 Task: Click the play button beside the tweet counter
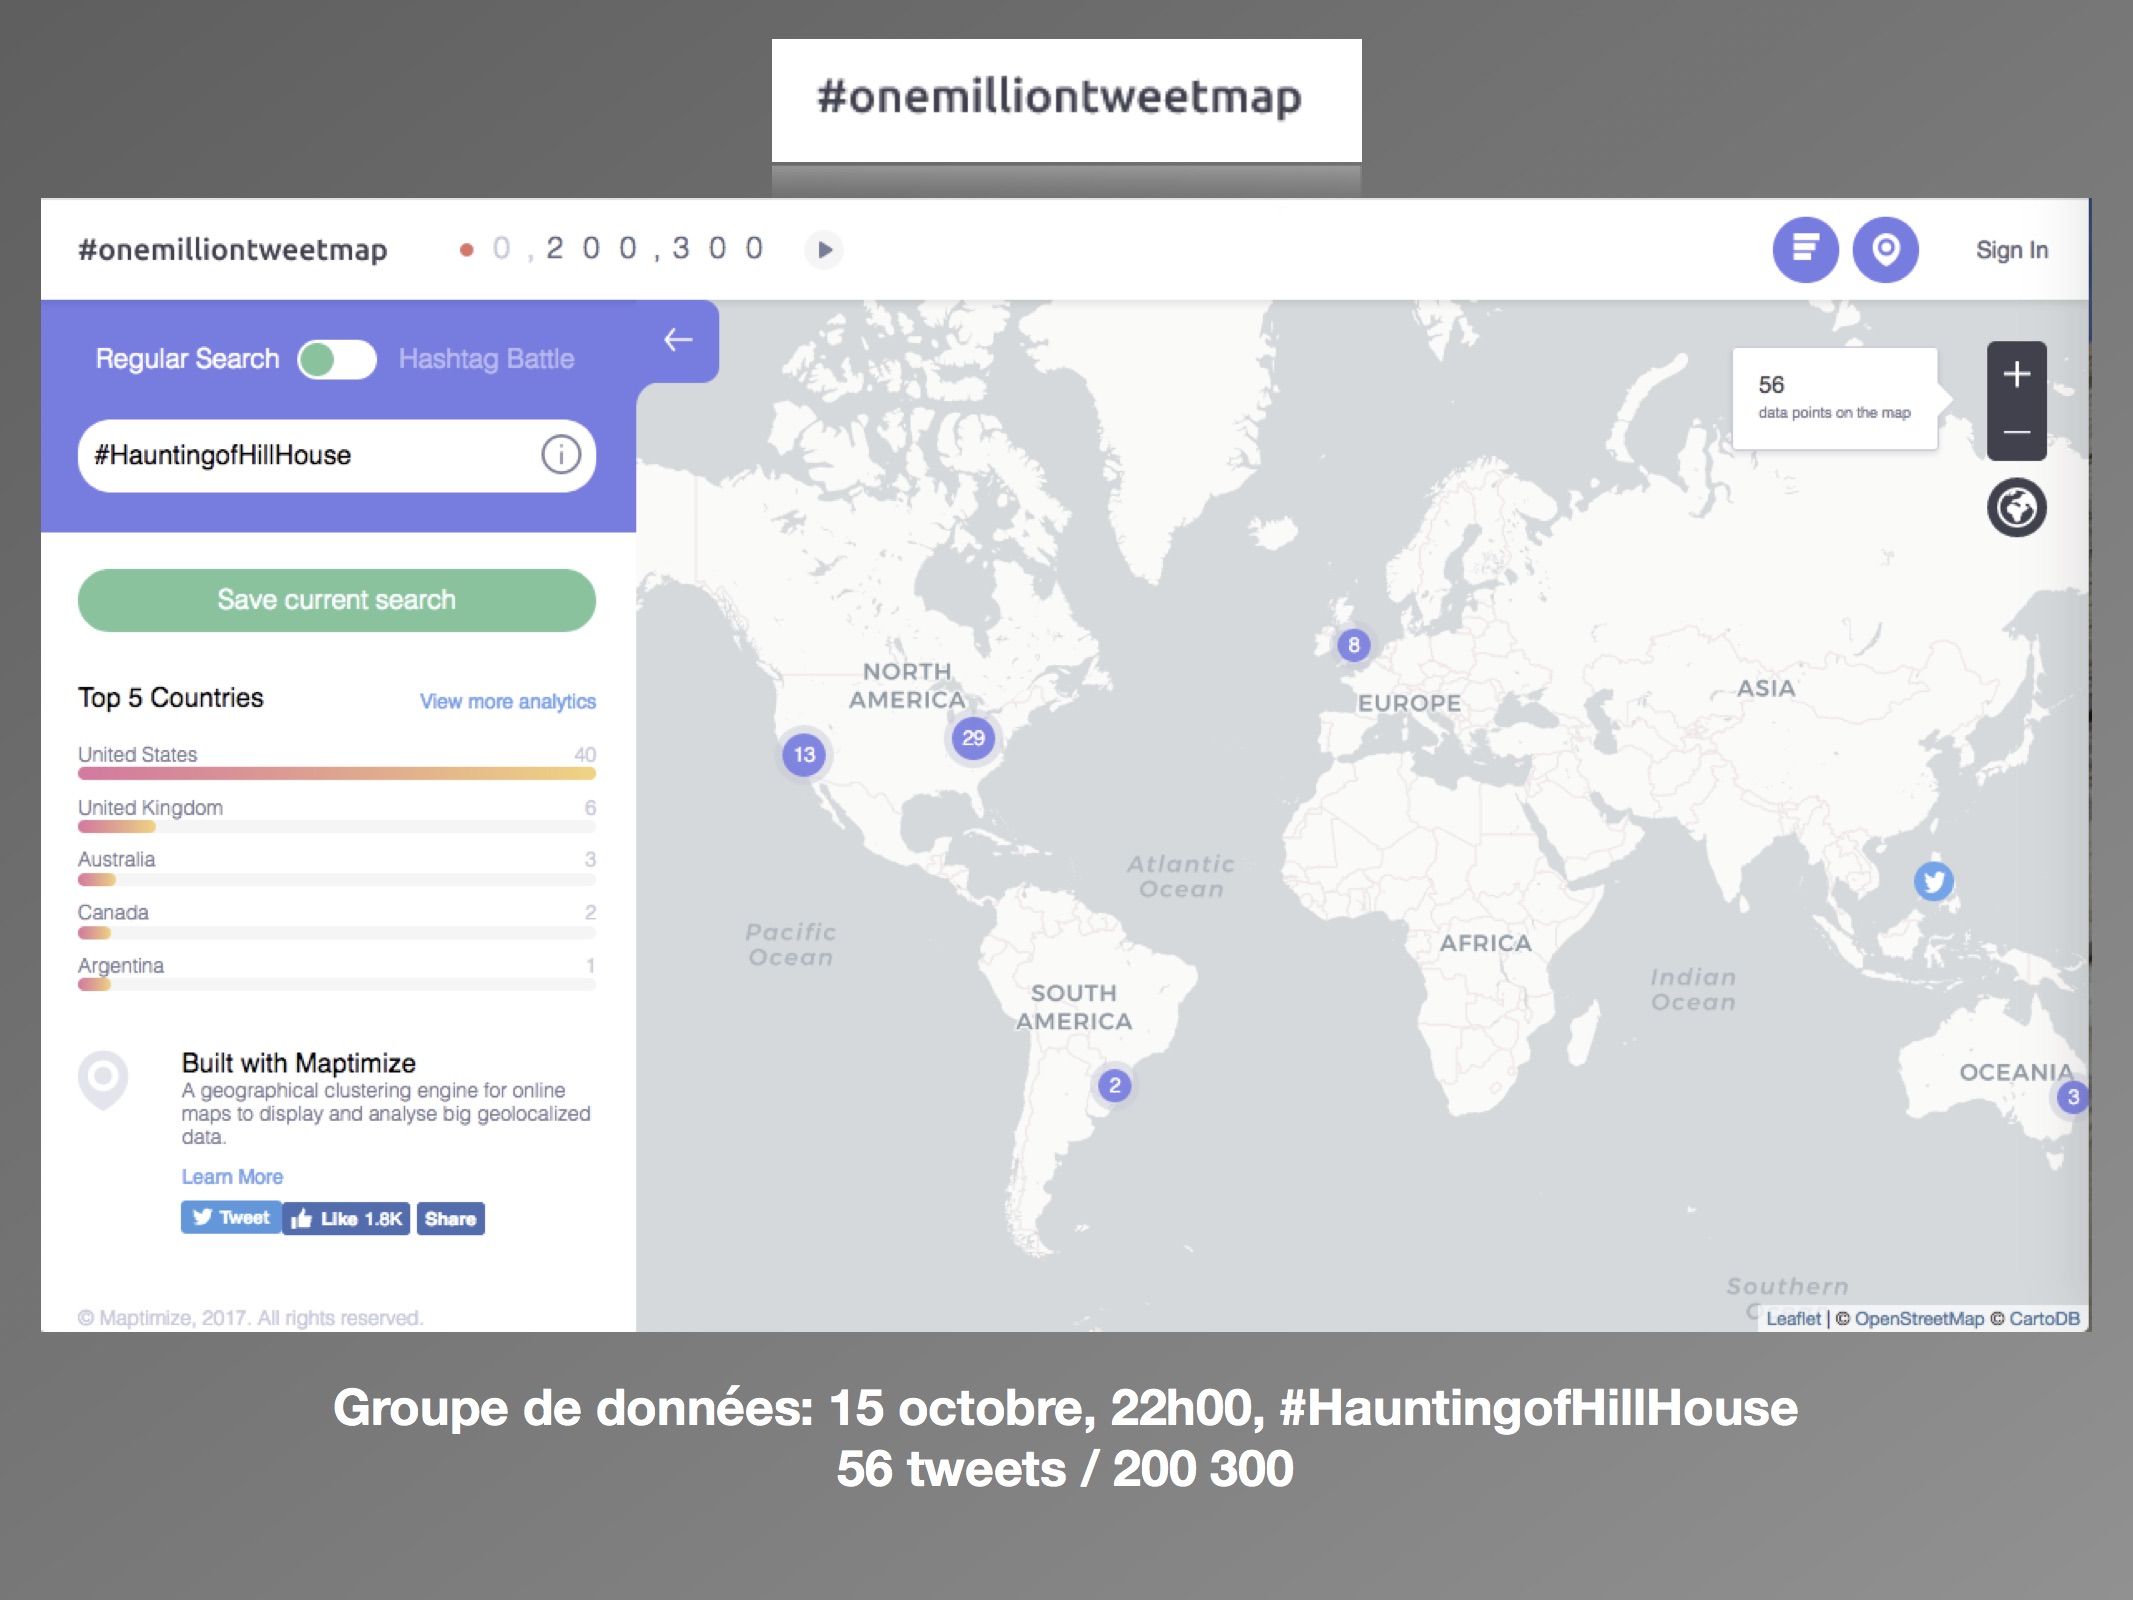pos(824,249)
